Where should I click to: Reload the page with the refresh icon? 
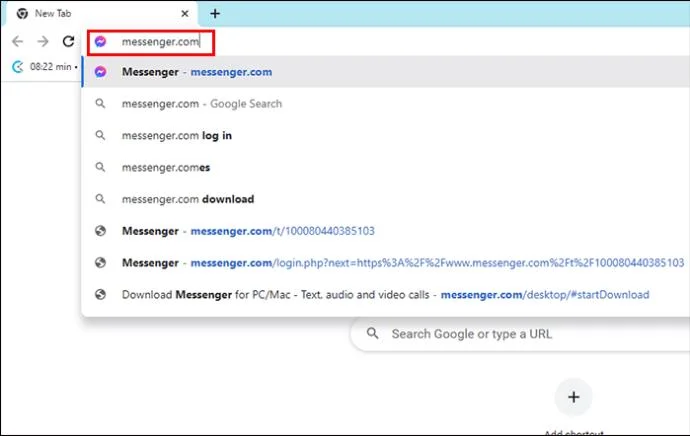pos(68,41)
